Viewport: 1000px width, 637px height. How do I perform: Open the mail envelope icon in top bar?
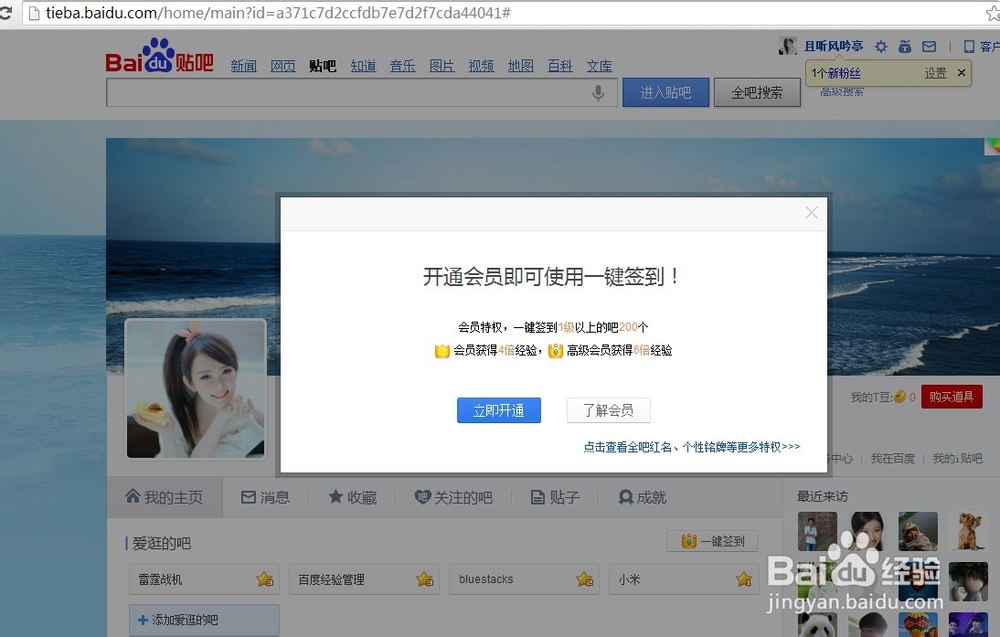[929, 47]
